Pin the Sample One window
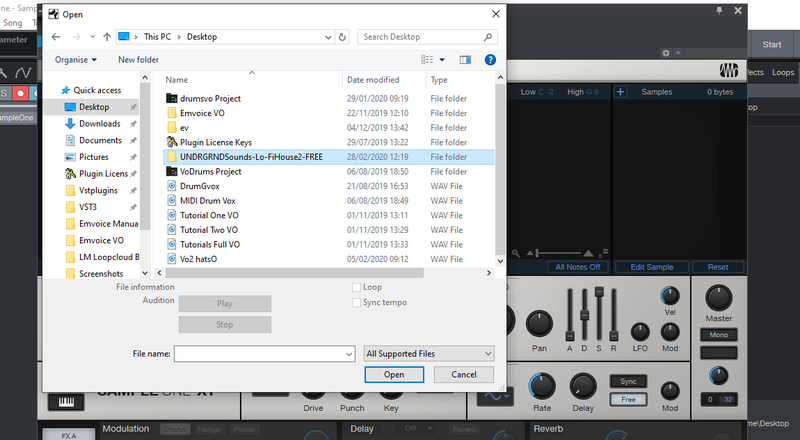This screenshot has width=800, height=440. (719, 10)
